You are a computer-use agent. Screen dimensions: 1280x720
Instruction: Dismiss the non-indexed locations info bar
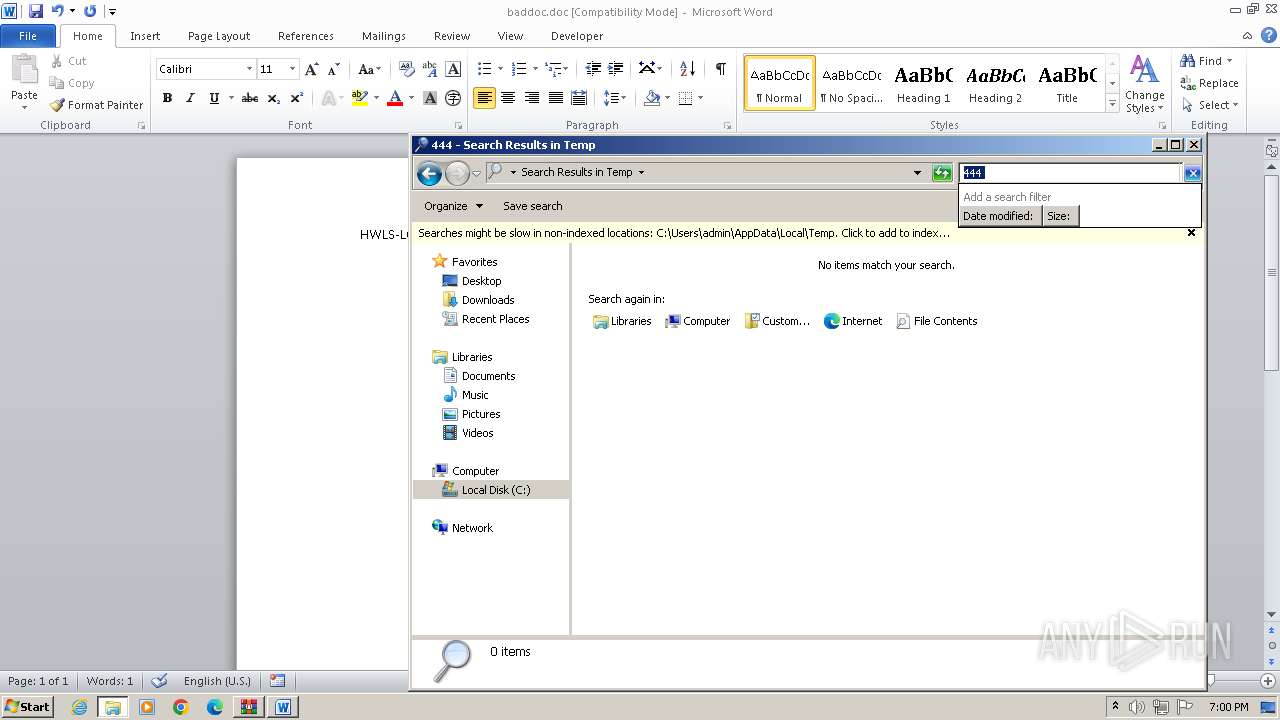pos(1191,232)
